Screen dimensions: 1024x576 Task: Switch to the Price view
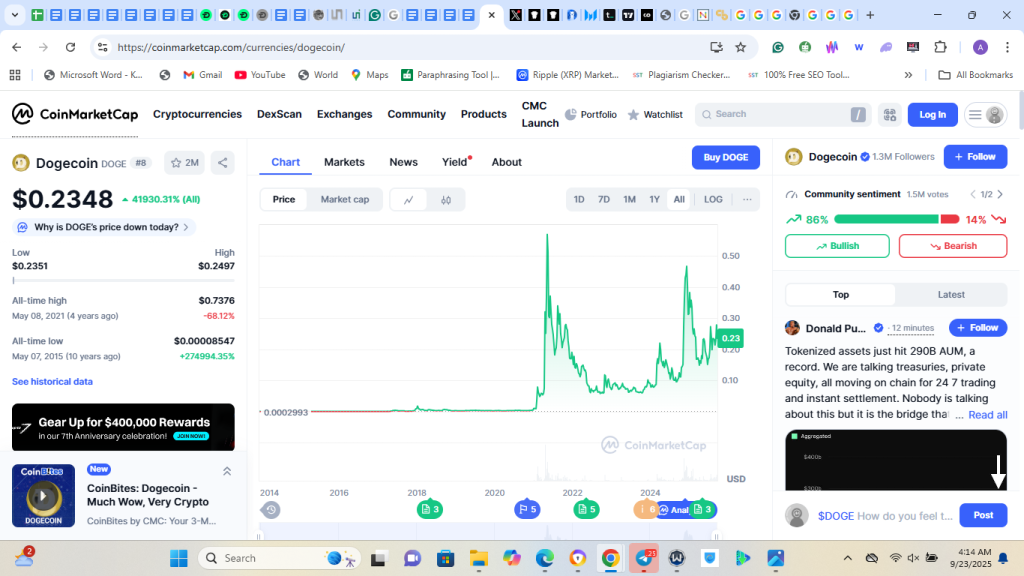tap(283, 200)
